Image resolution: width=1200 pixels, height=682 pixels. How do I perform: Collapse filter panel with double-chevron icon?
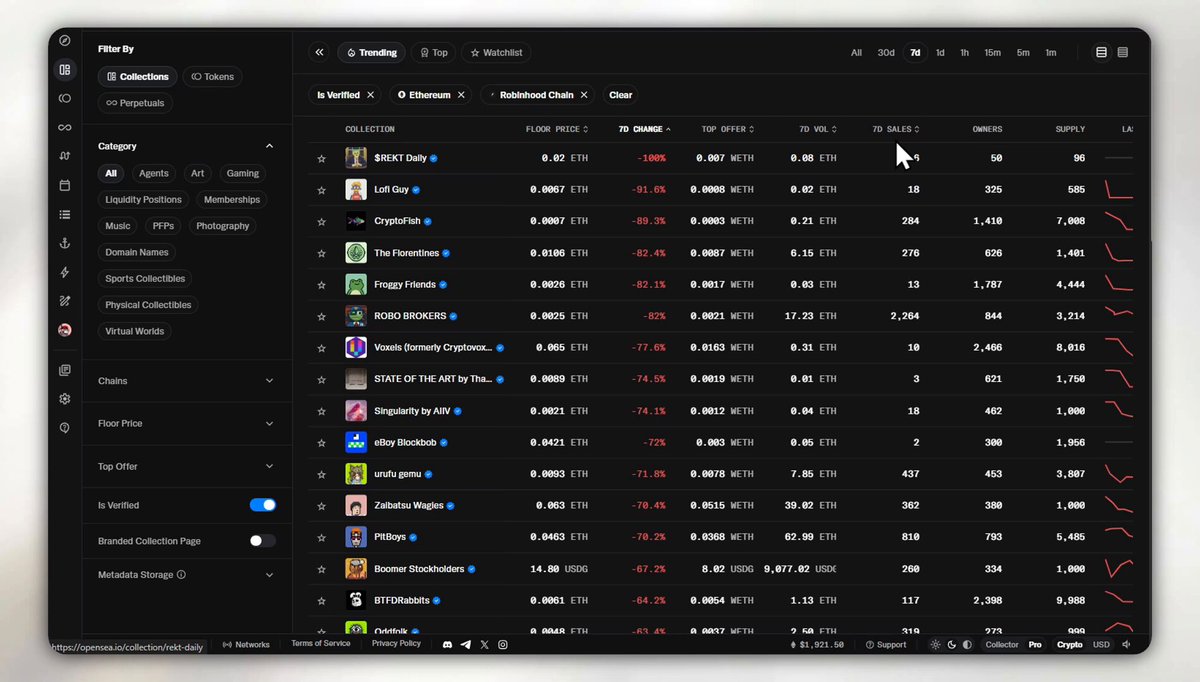click(x=319, y=52)
